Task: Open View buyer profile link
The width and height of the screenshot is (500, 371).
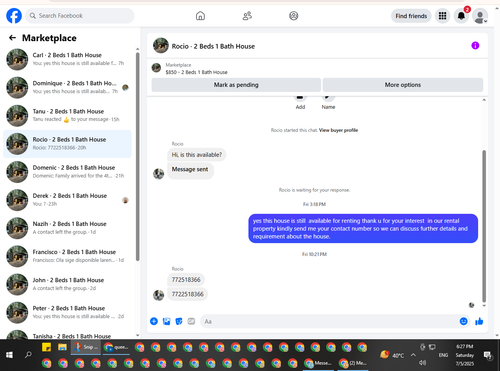Action: tap(338, 130)
